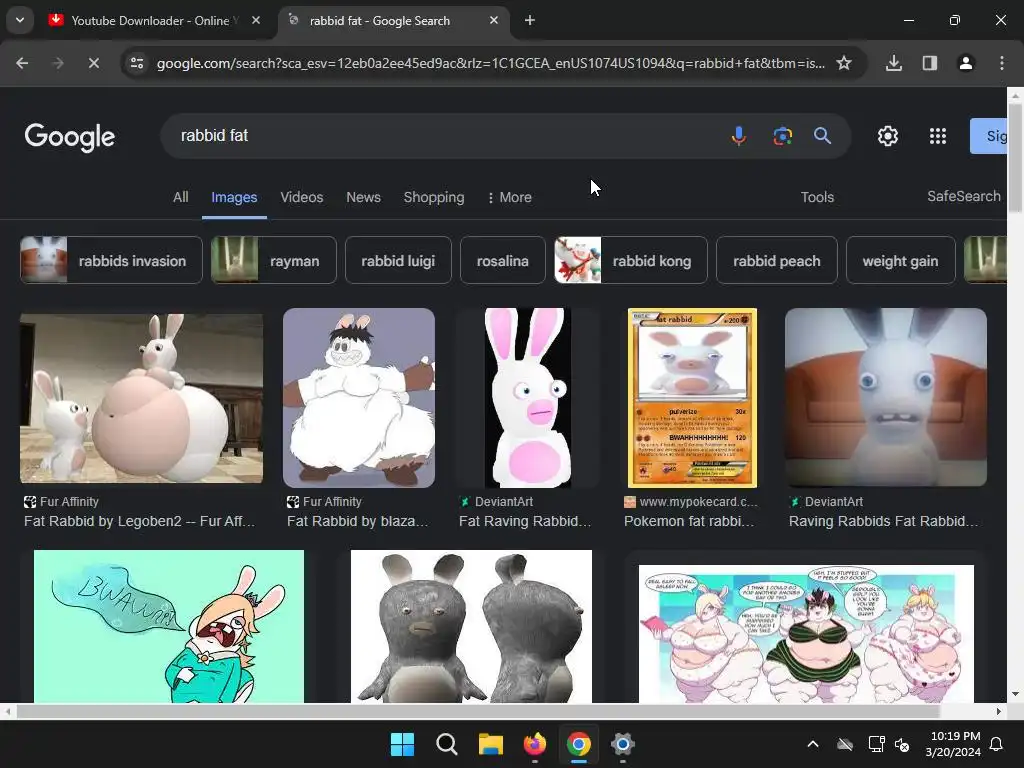Open the clock showing 10:19 PM
This screenshot has width=1024, height=768.
953,744
